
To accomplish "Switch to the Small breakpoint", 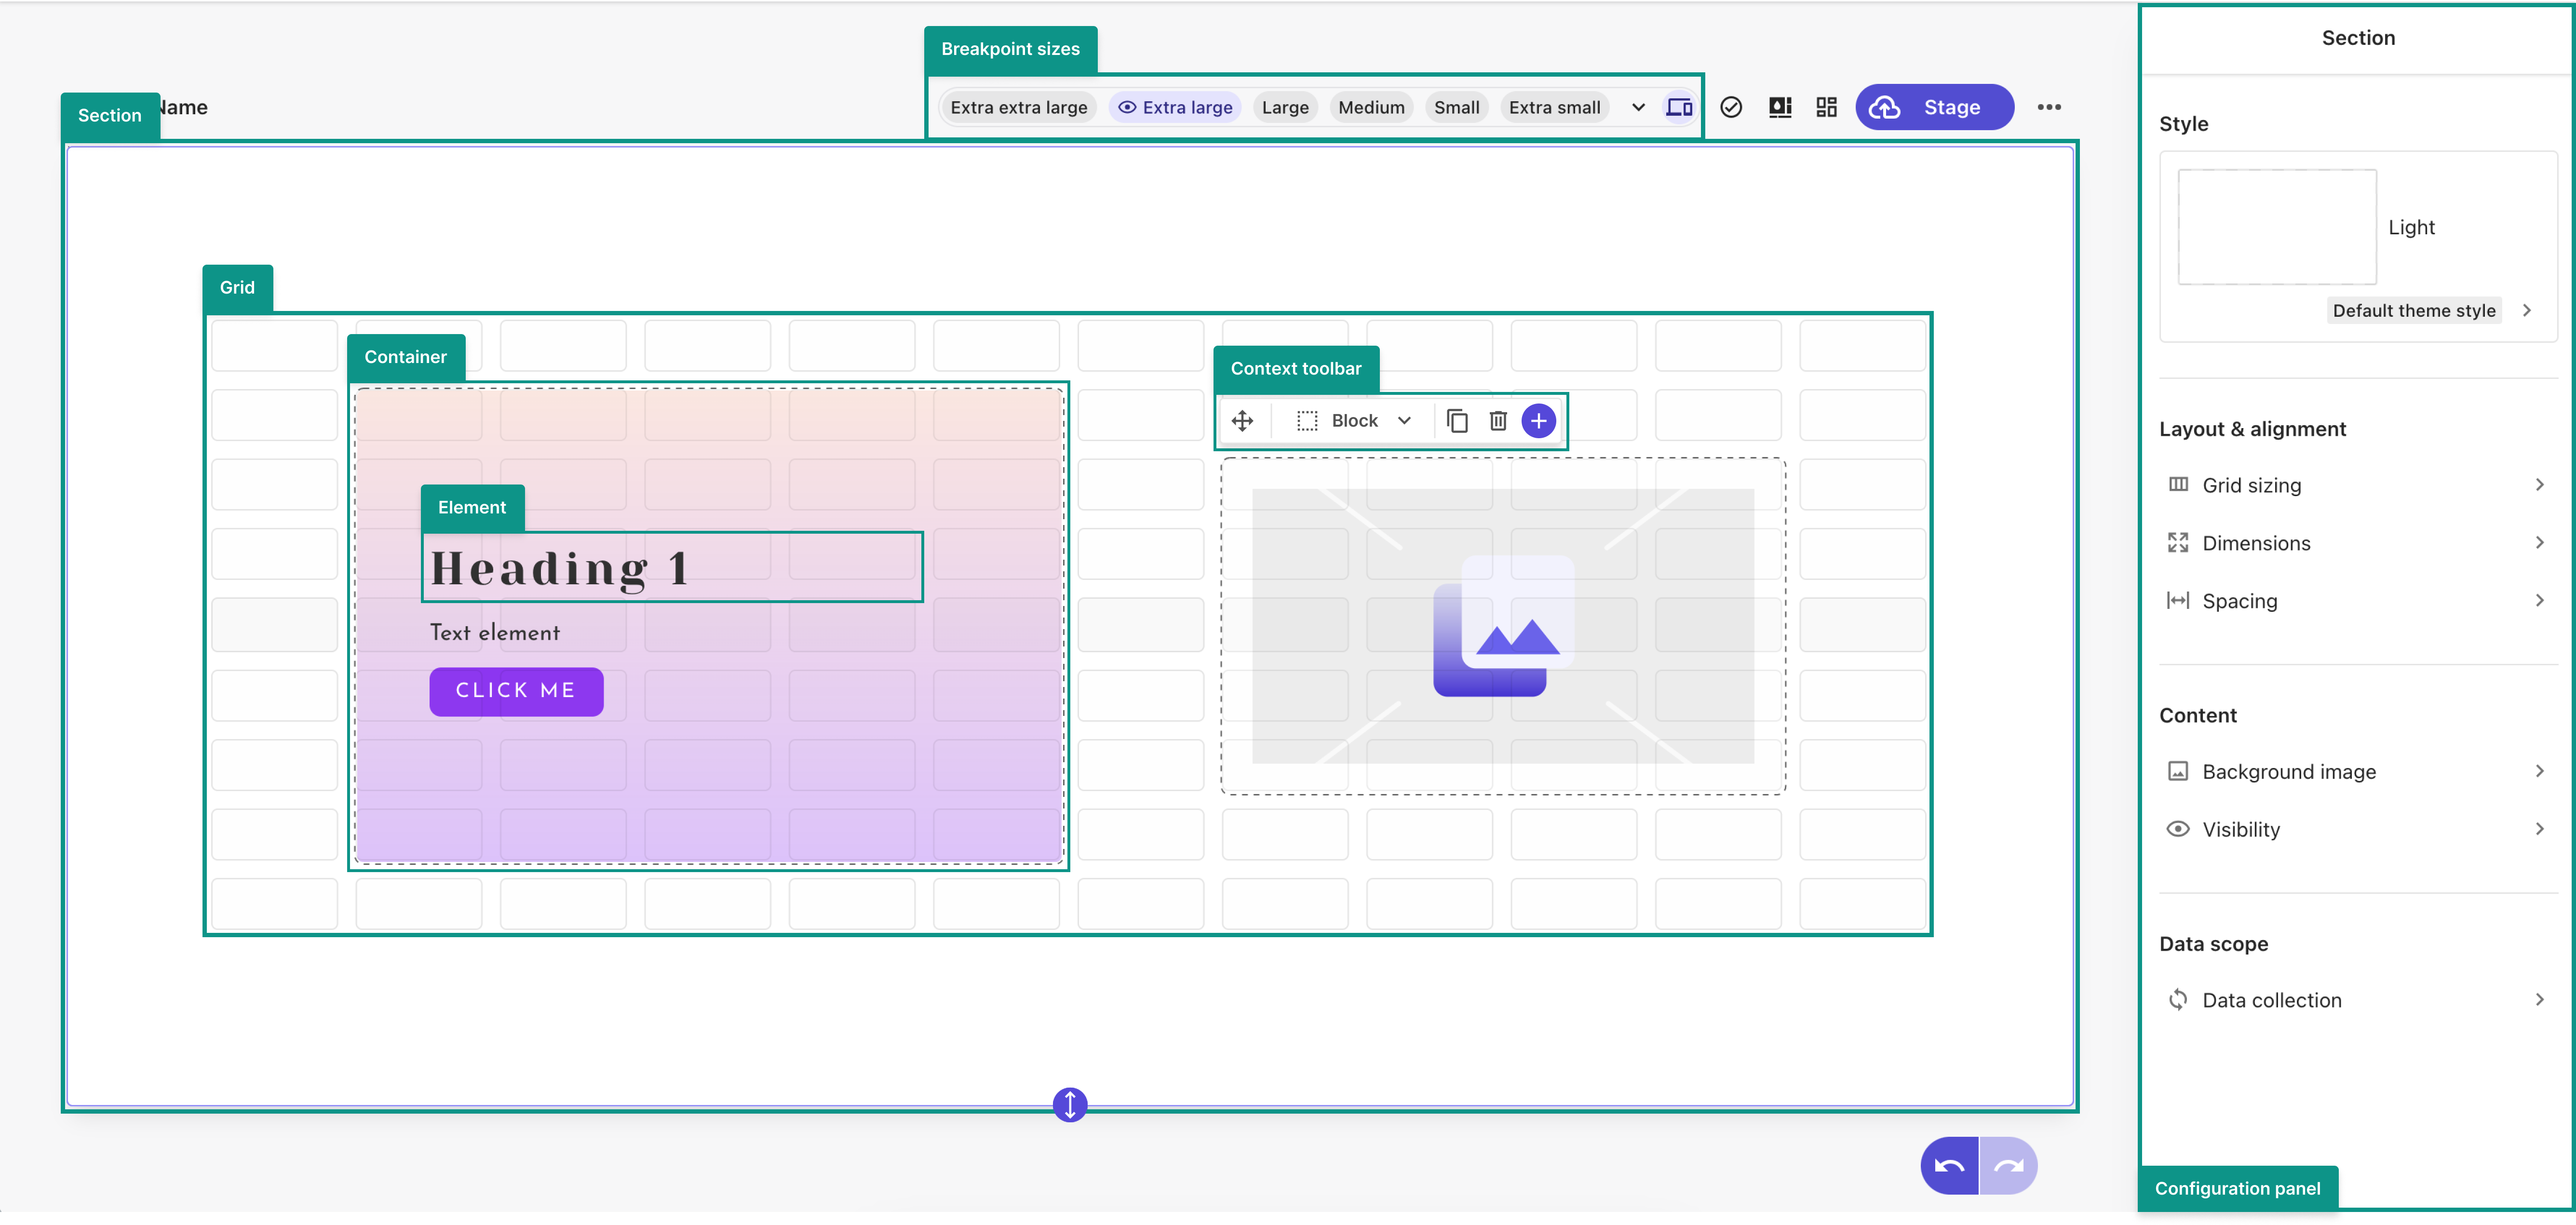I will 1456,107.
